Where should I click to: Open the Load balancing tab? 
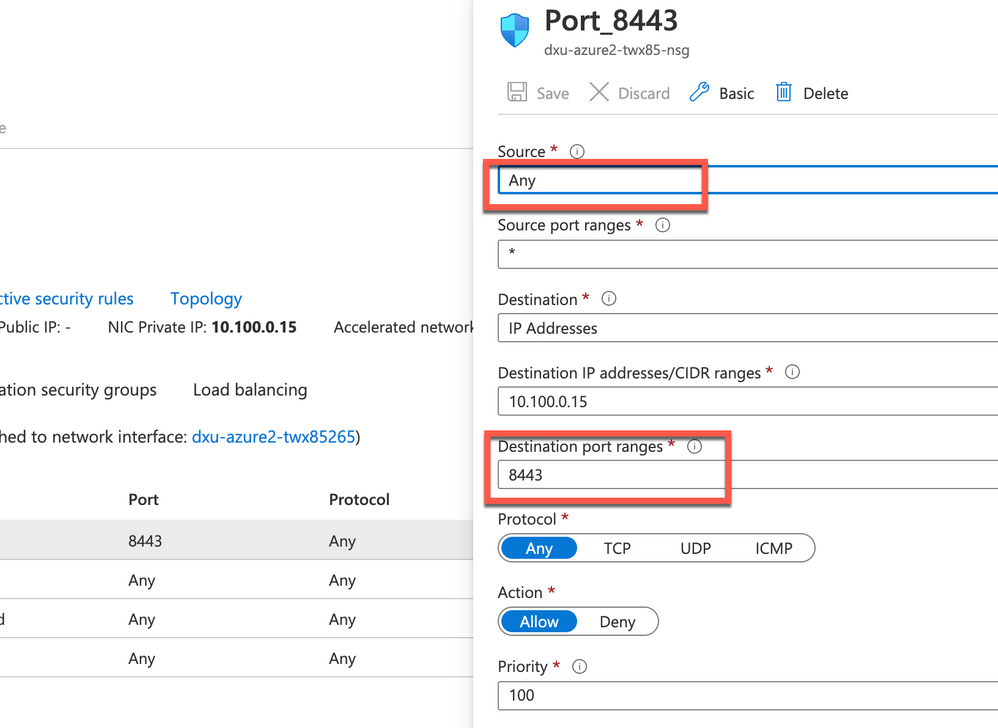click(250, 389)
